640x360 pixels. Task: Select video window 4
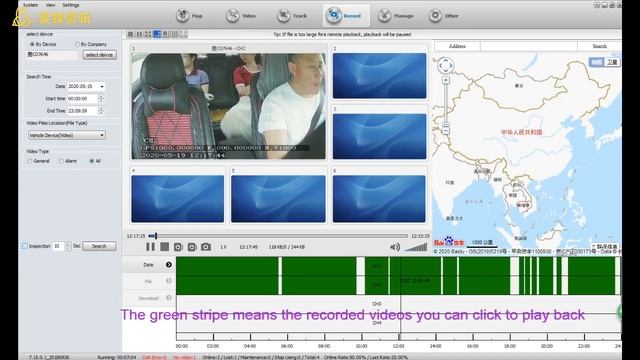click(x=178, y=199)
